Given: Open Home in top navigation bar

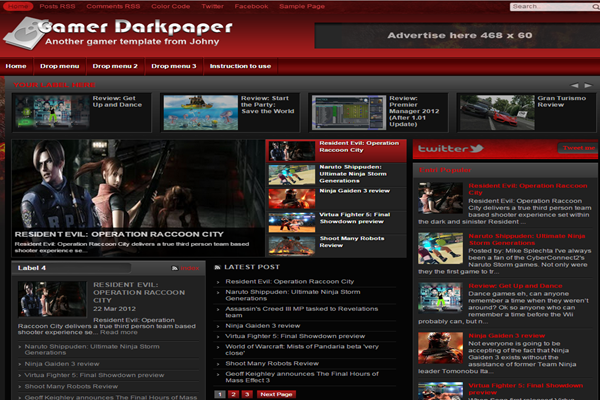Looking at the screenshot, I should 18,6.
